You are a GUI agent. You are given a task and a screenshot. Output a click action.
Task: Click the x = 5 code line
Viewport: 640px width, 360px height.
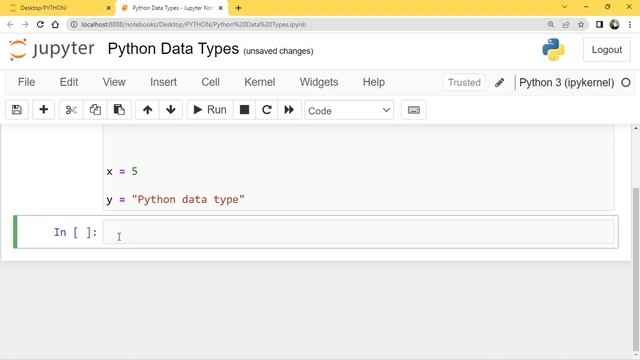pyautogui.click(x=122, y=171)
